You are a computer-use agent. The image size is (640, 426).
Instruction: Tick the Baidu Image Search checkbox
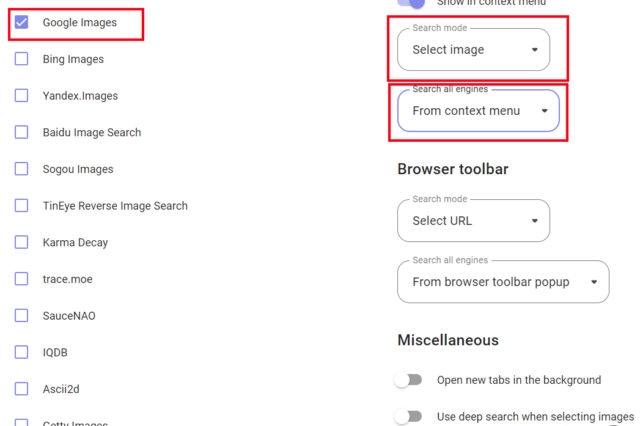point(22,132)
